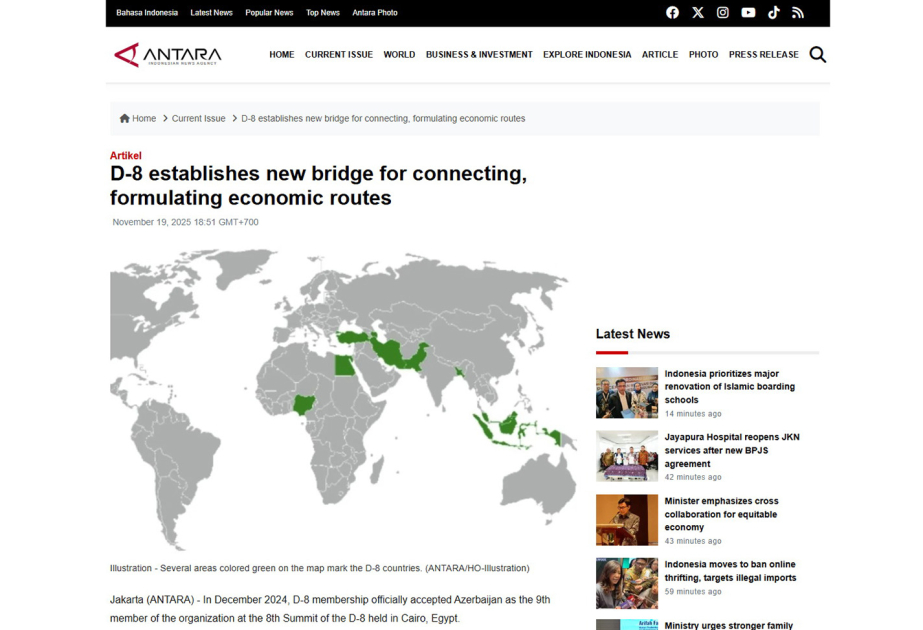Click the D-8 article breadcrumb text

point(383,118)
